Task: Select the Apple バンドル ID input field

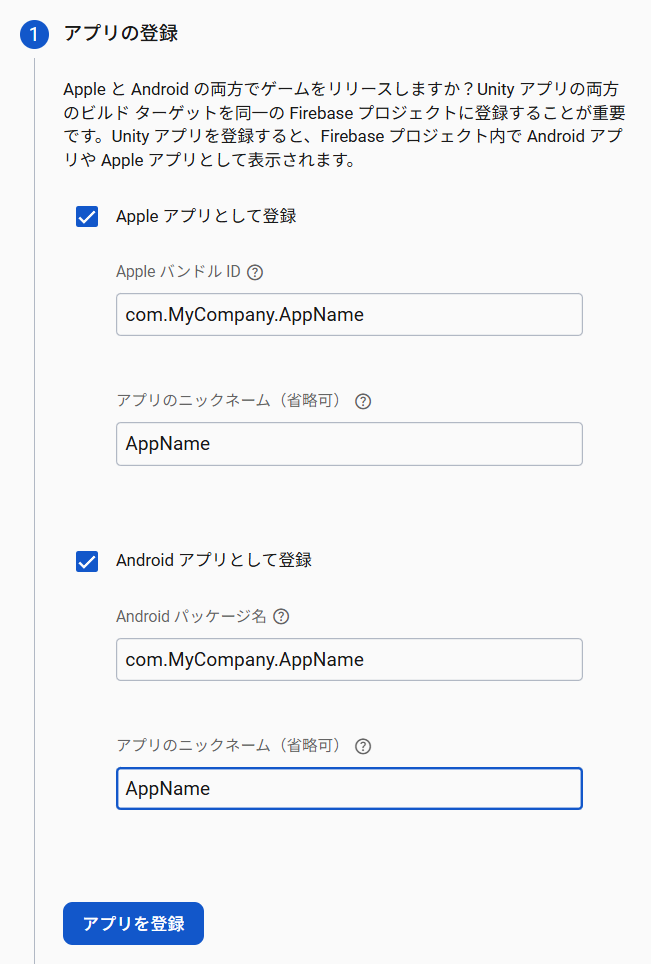Action: (x=348, y=314)
